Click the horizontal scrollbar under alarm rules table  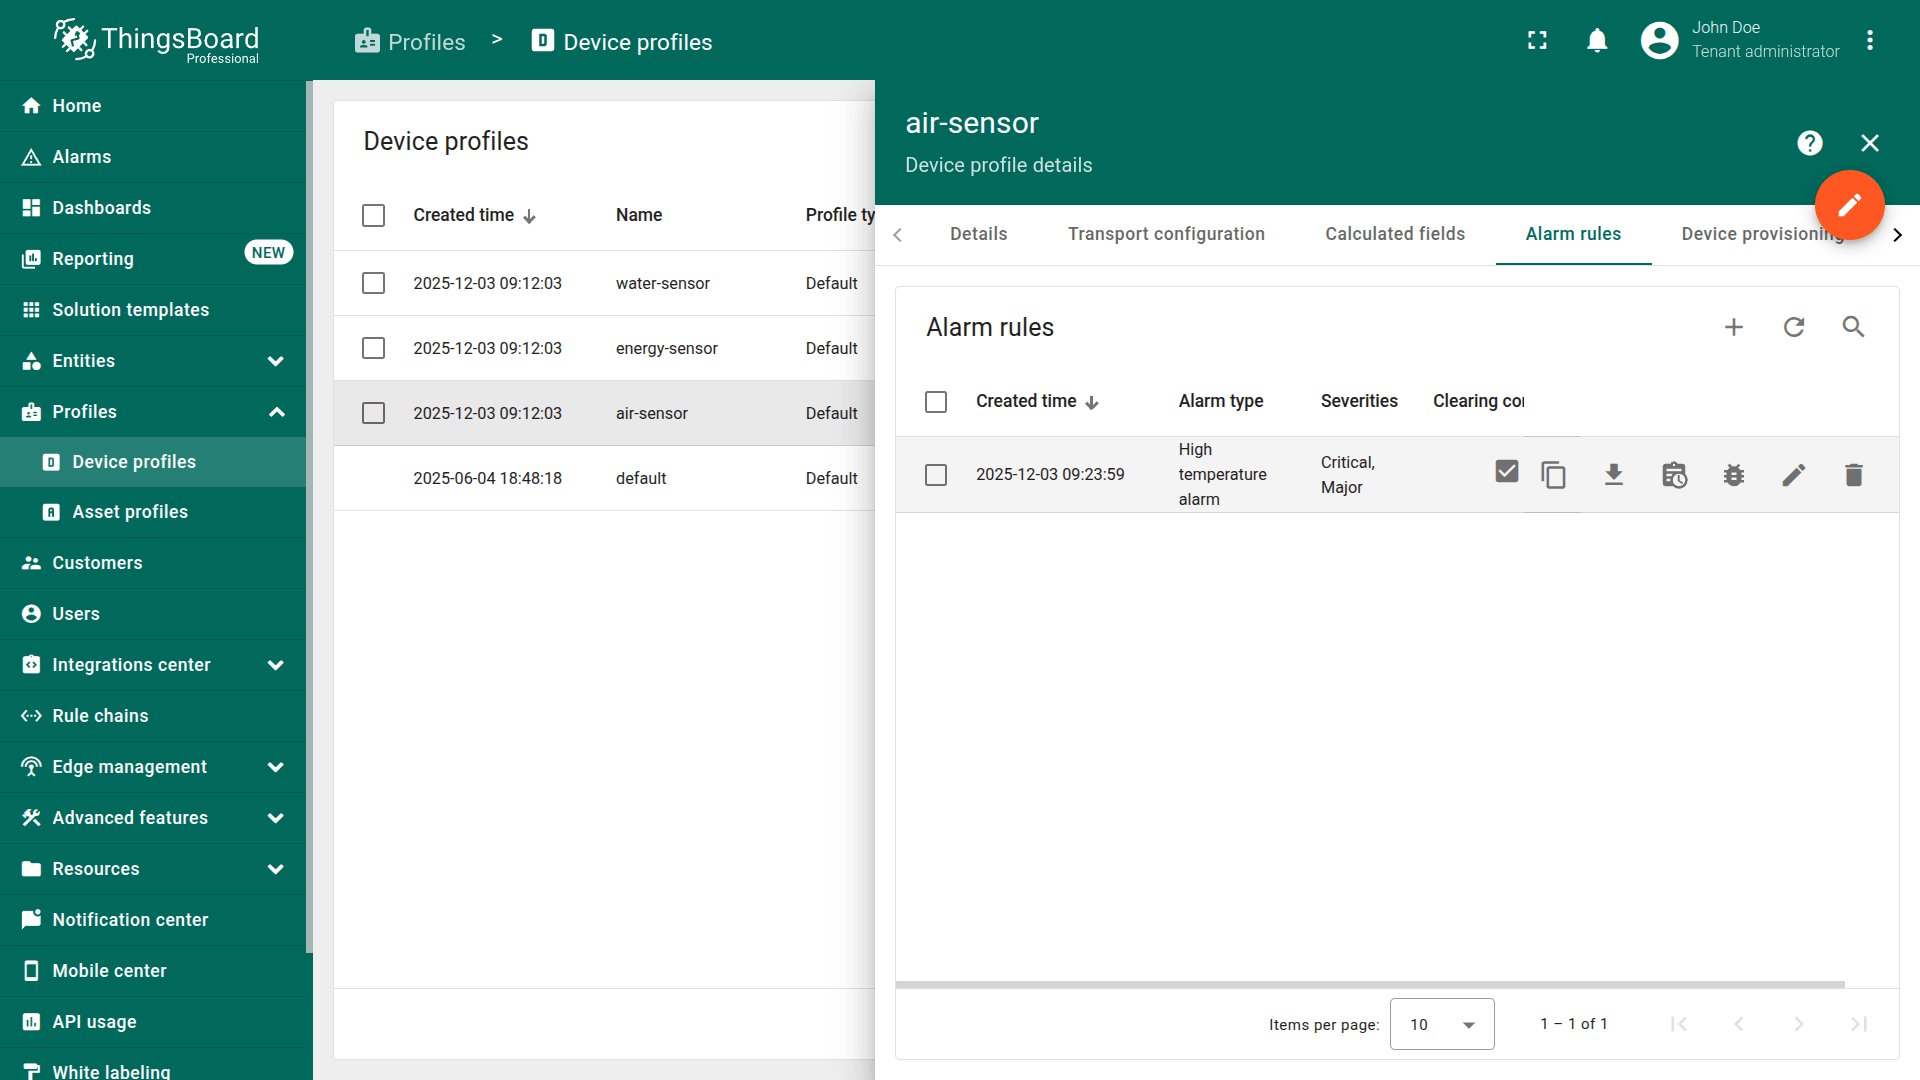[x=1370, y=985]
